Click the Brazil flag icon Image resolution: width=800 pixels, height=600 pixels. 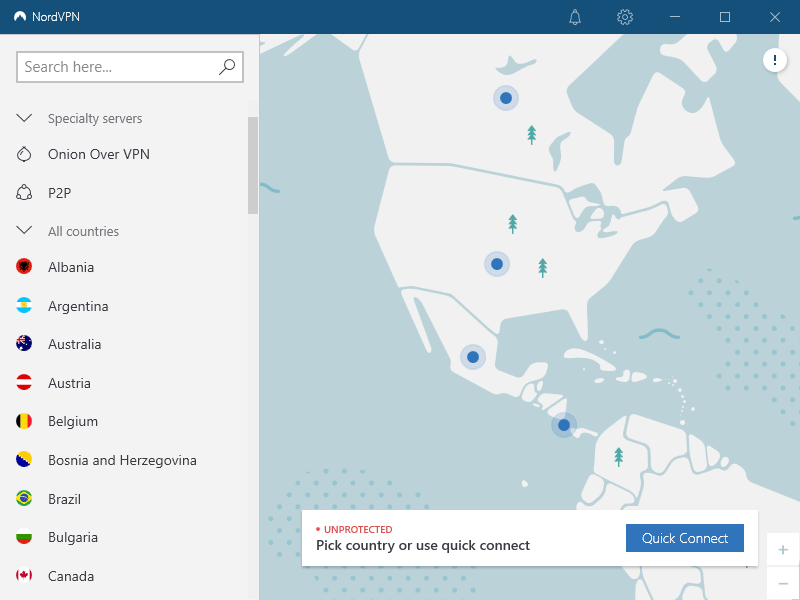(24, 498)
